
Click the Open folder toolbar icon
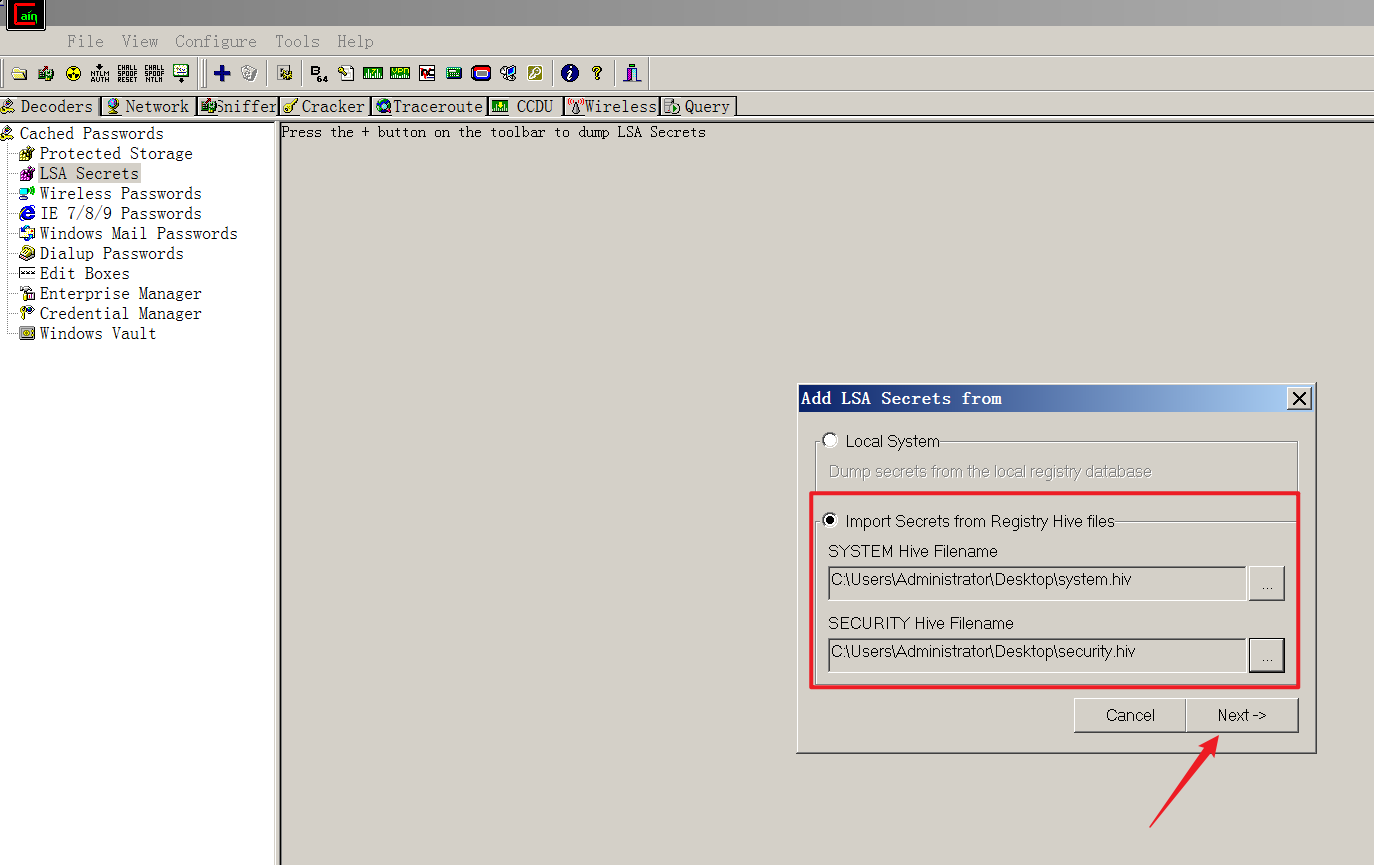(19, 73)
